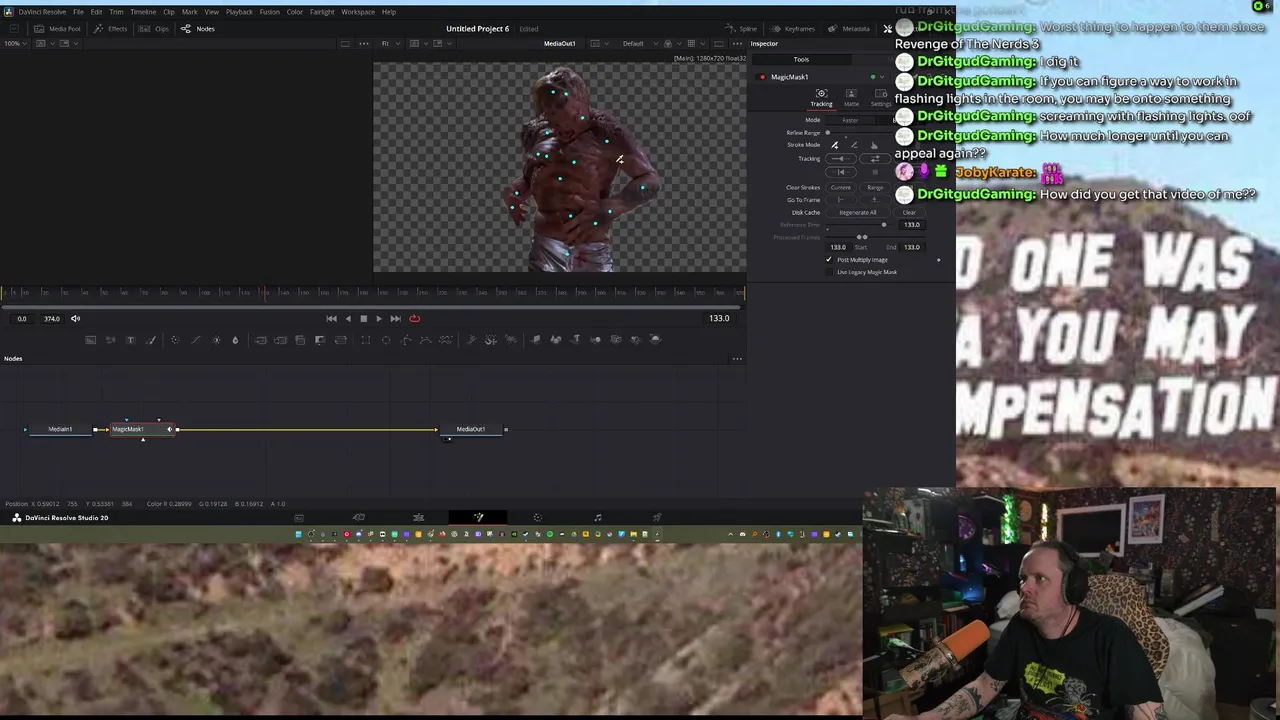Clear strokes in Range
Screen dimensions: 1280x720
pyautogui.click(x=875, y=187)
